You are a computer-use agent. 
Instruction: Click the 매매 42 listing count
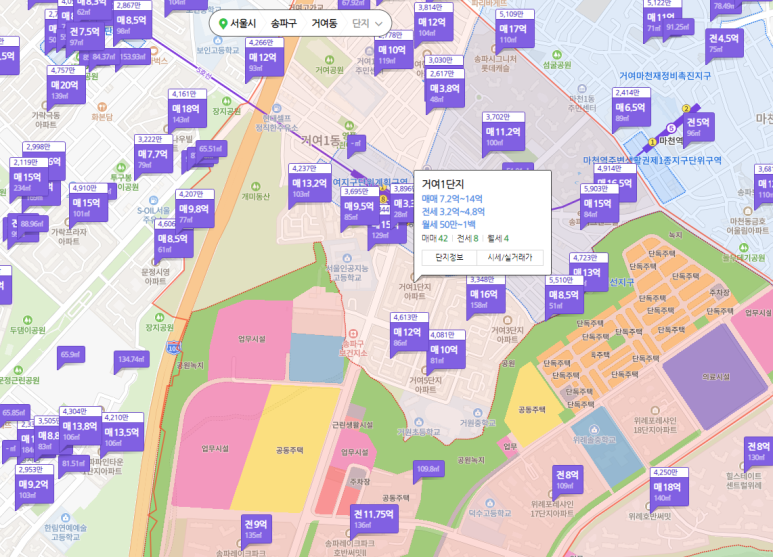point(435,239)
